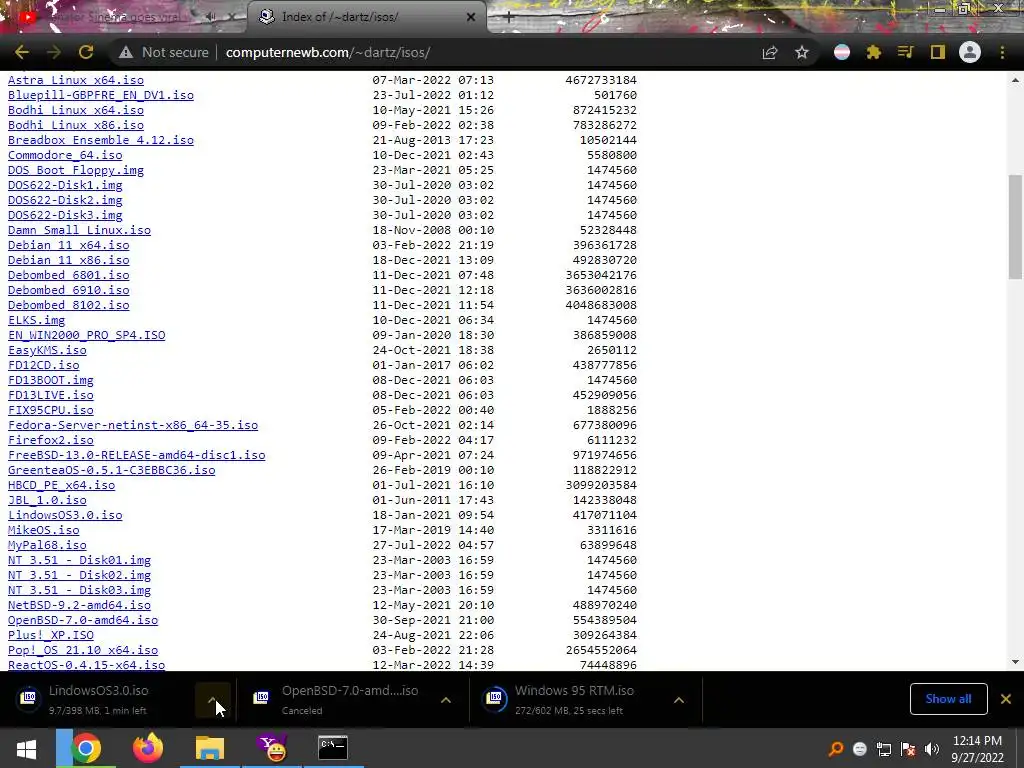The width and height of the screenshot is (1024, 768).
Task: Click Windows 95 RTM.iso download item
Action: pyautogui.click(x=575, y=699)
